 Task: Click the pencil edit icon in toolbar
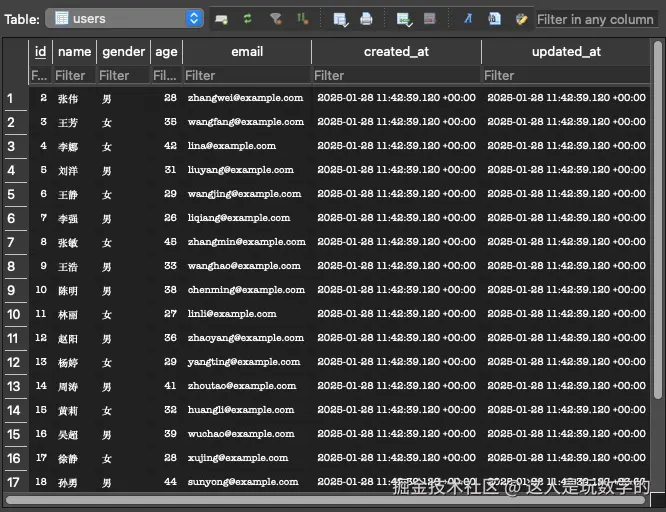(521, 19)
